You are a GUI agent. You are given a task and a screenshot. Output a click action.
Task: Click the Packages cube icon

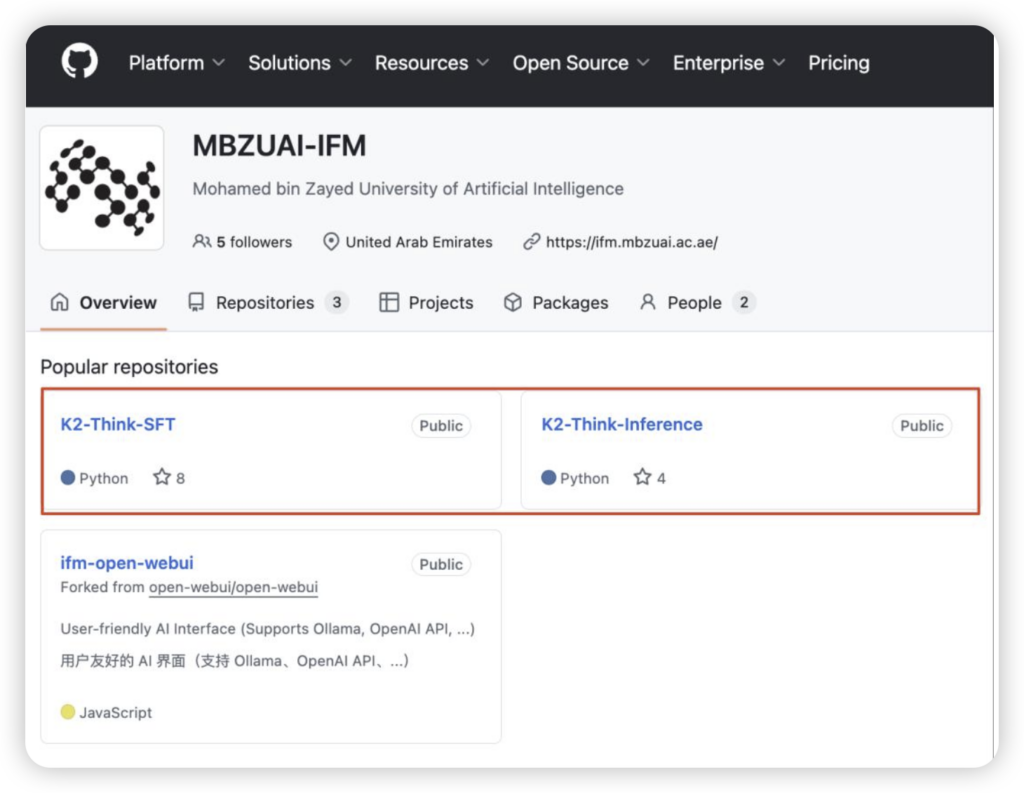(x=513, y=302)
